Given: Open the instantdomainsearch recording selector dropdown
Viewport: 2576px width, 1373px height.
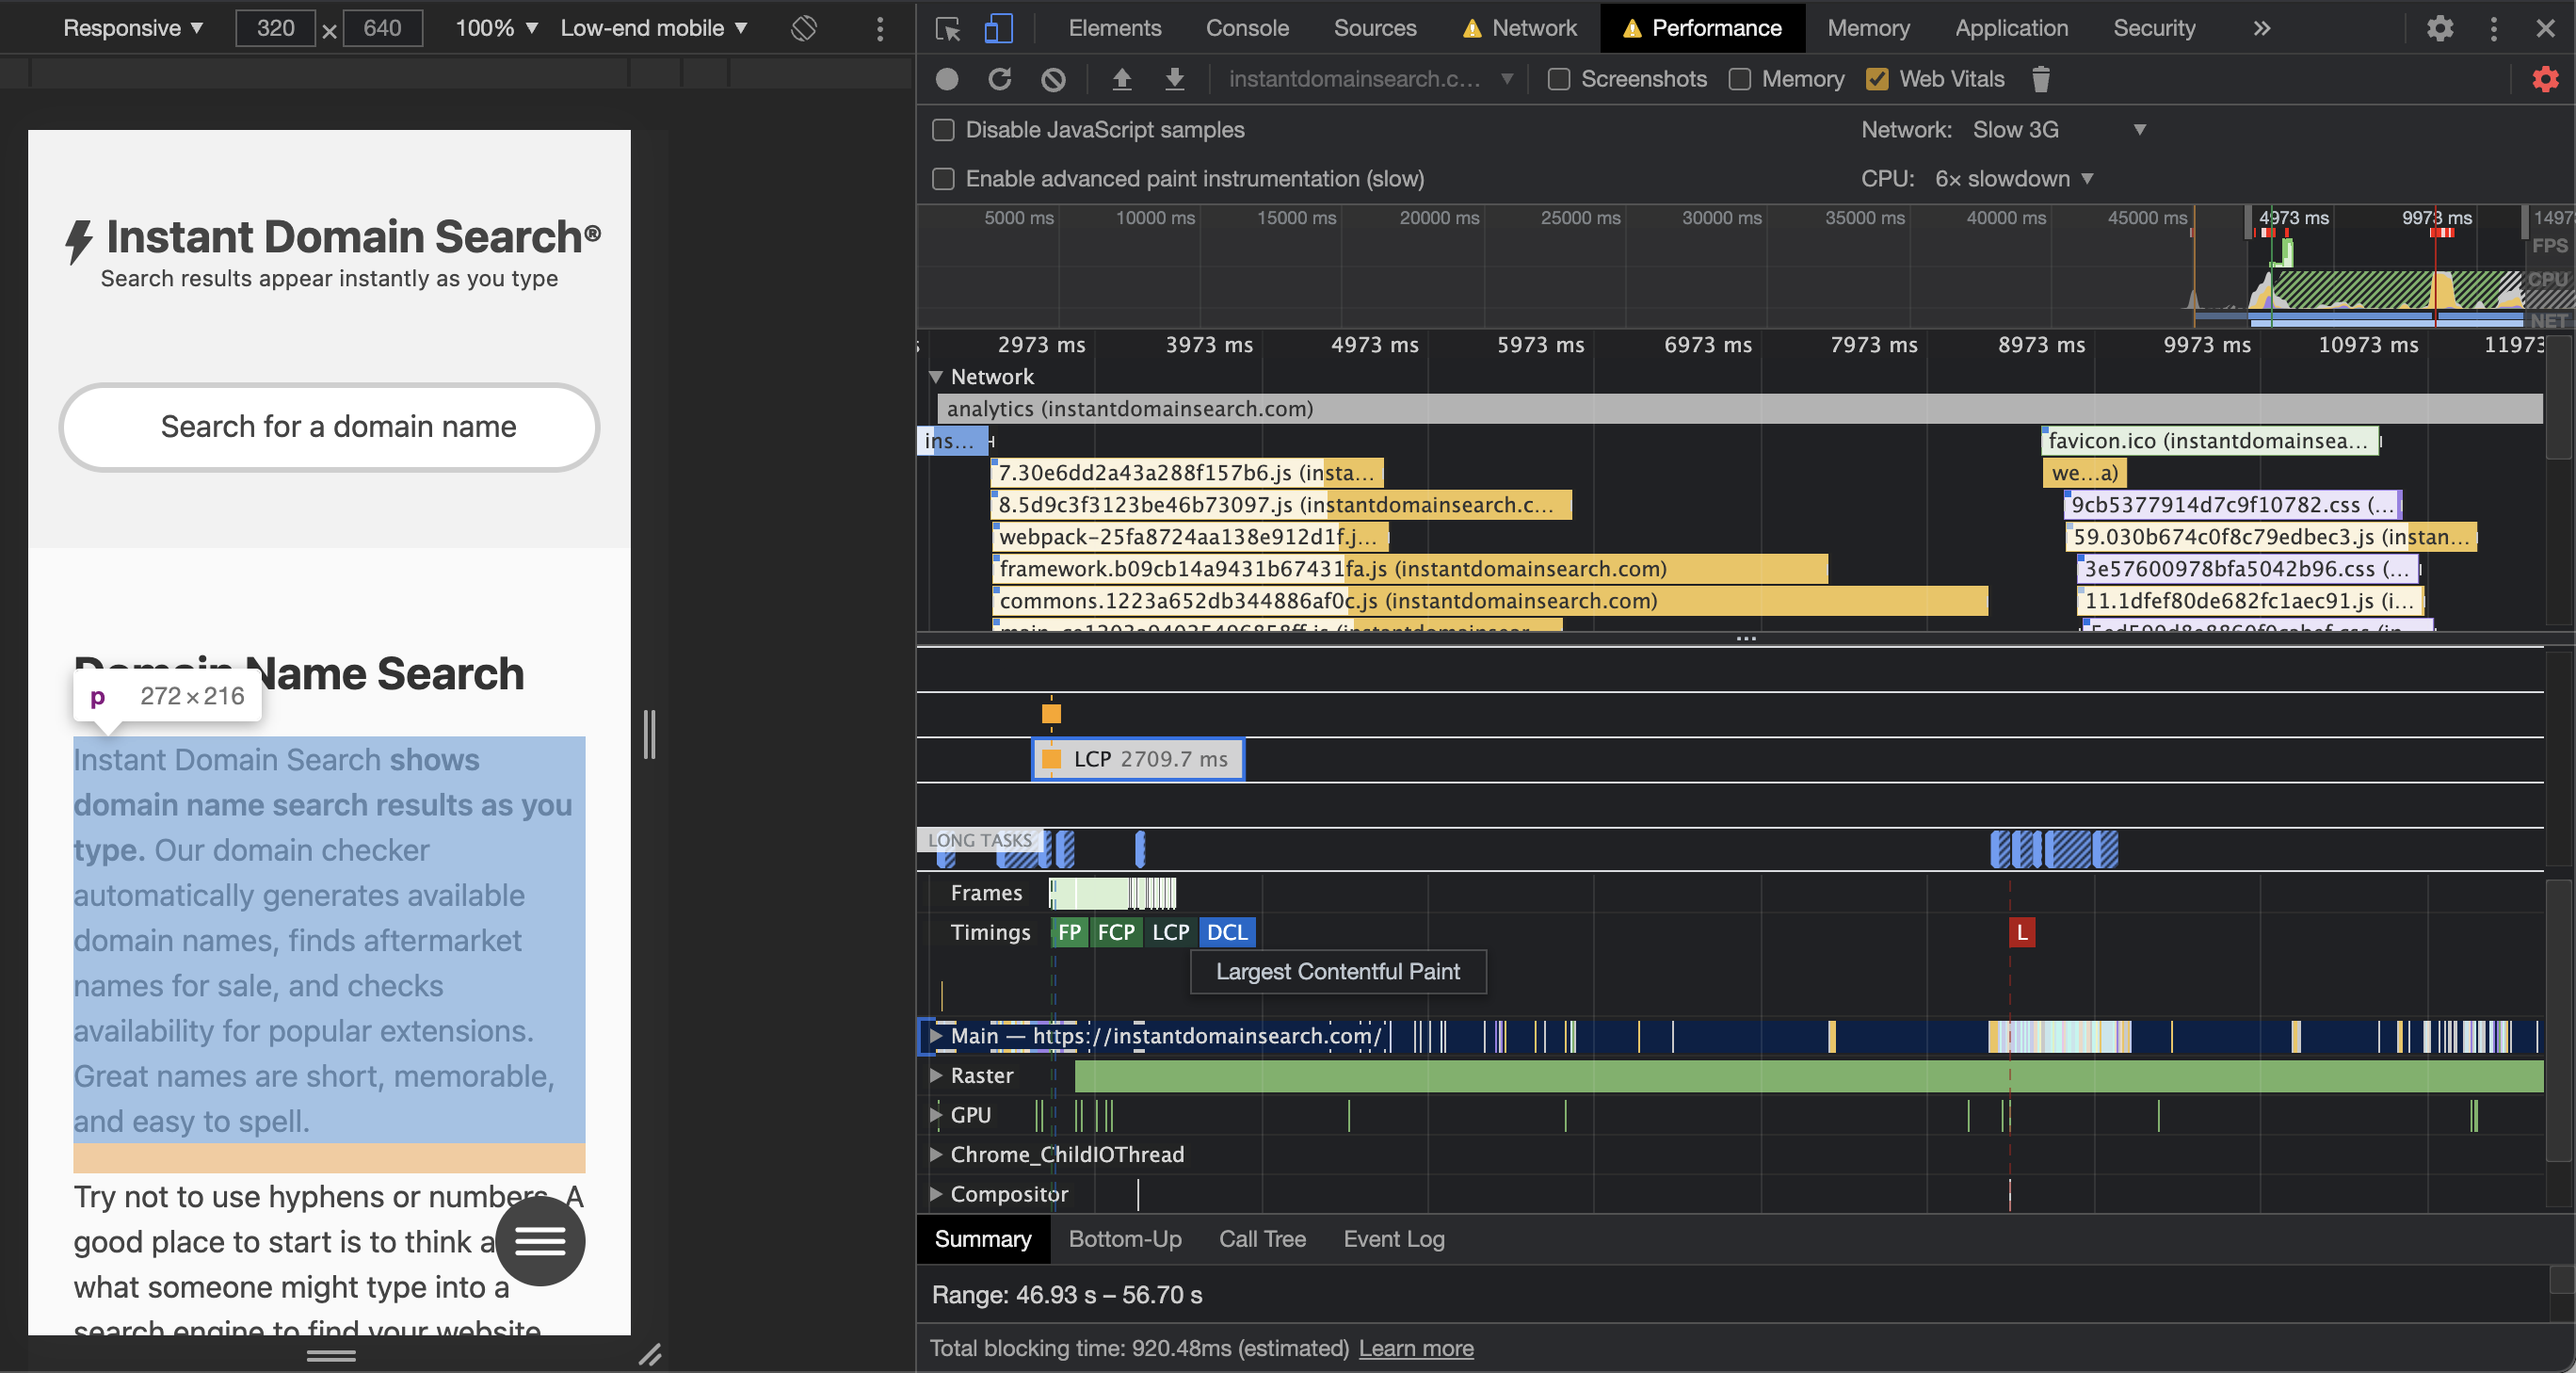Looking at the screenshot, I should (x=1370, y=79).
